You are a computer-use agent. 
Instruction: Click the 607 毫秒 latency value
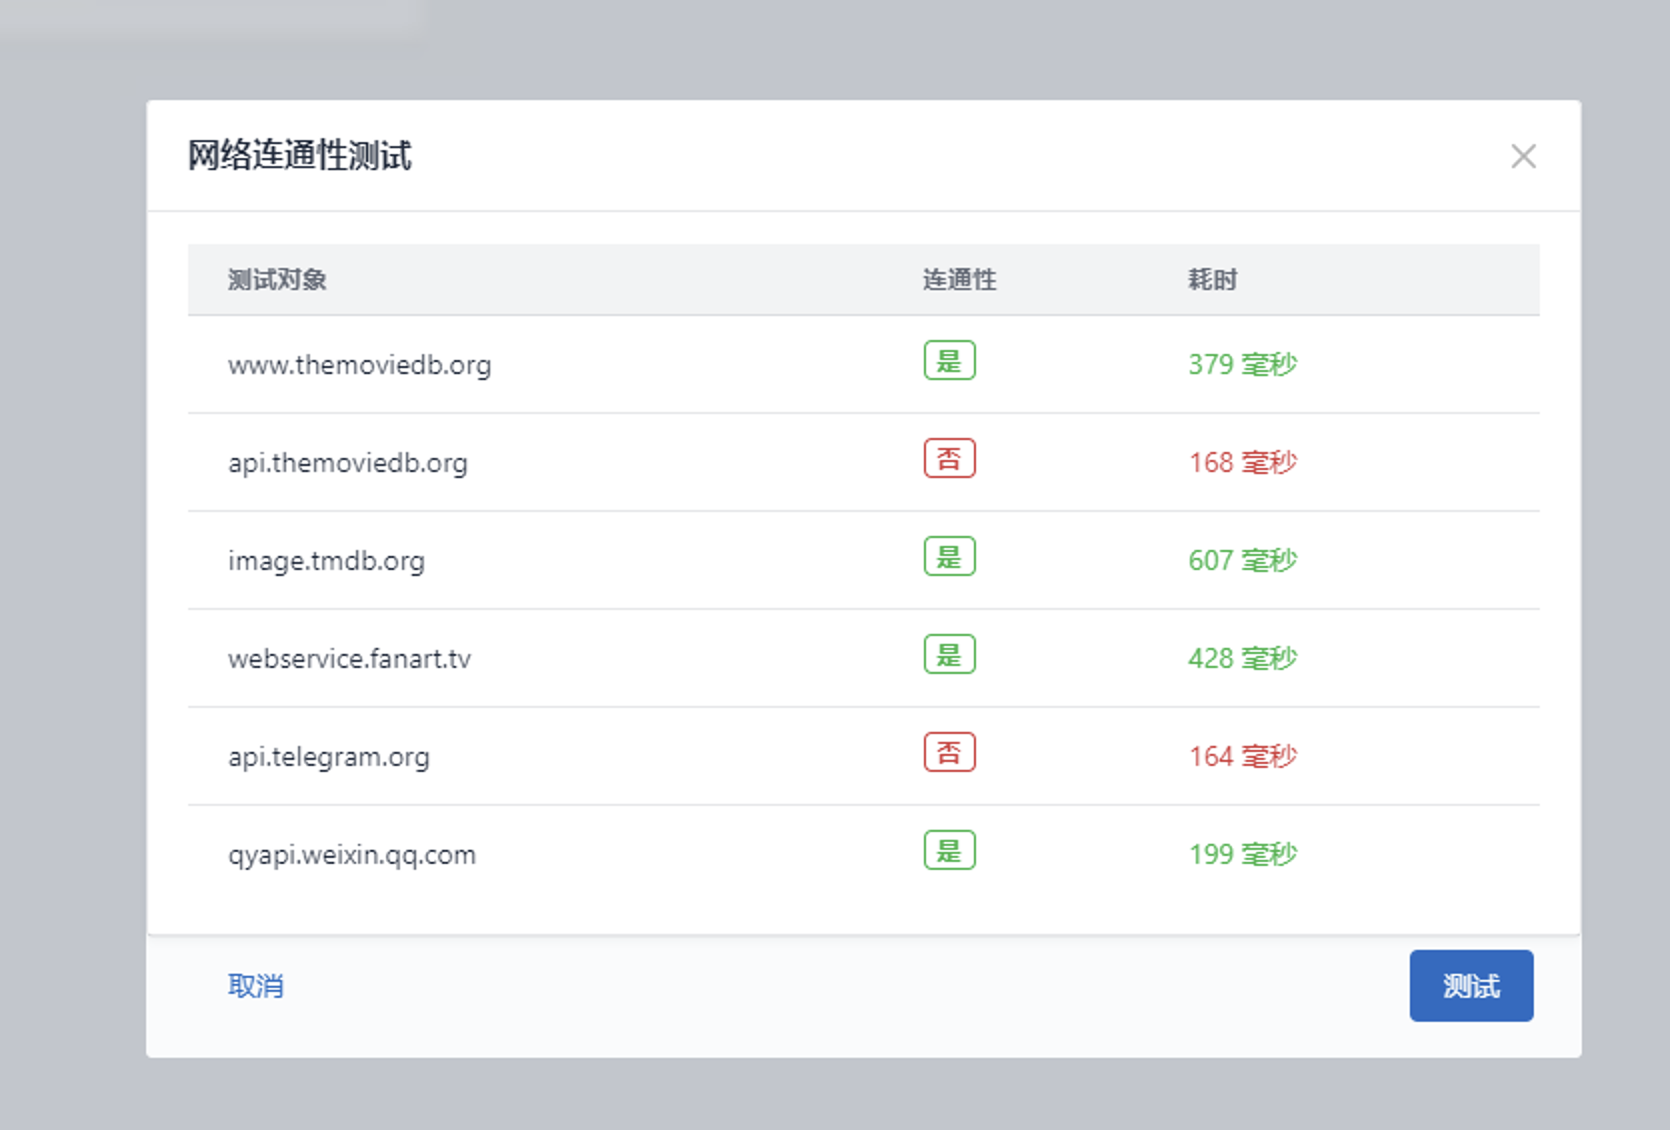click(1243, 560)
